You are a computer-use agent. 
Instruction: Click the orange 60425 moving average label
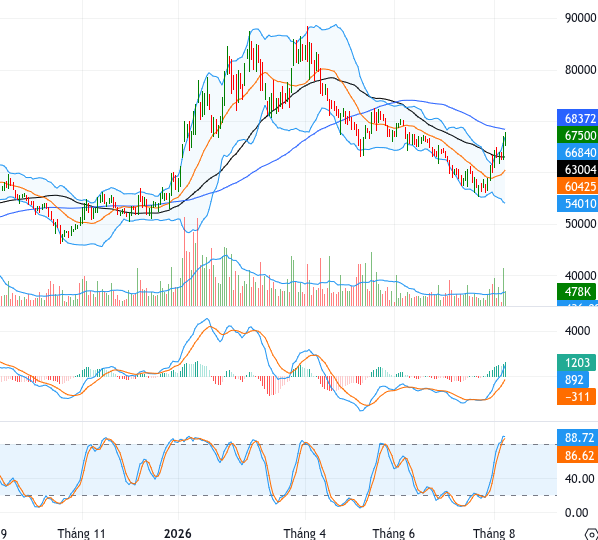point(577,186)
